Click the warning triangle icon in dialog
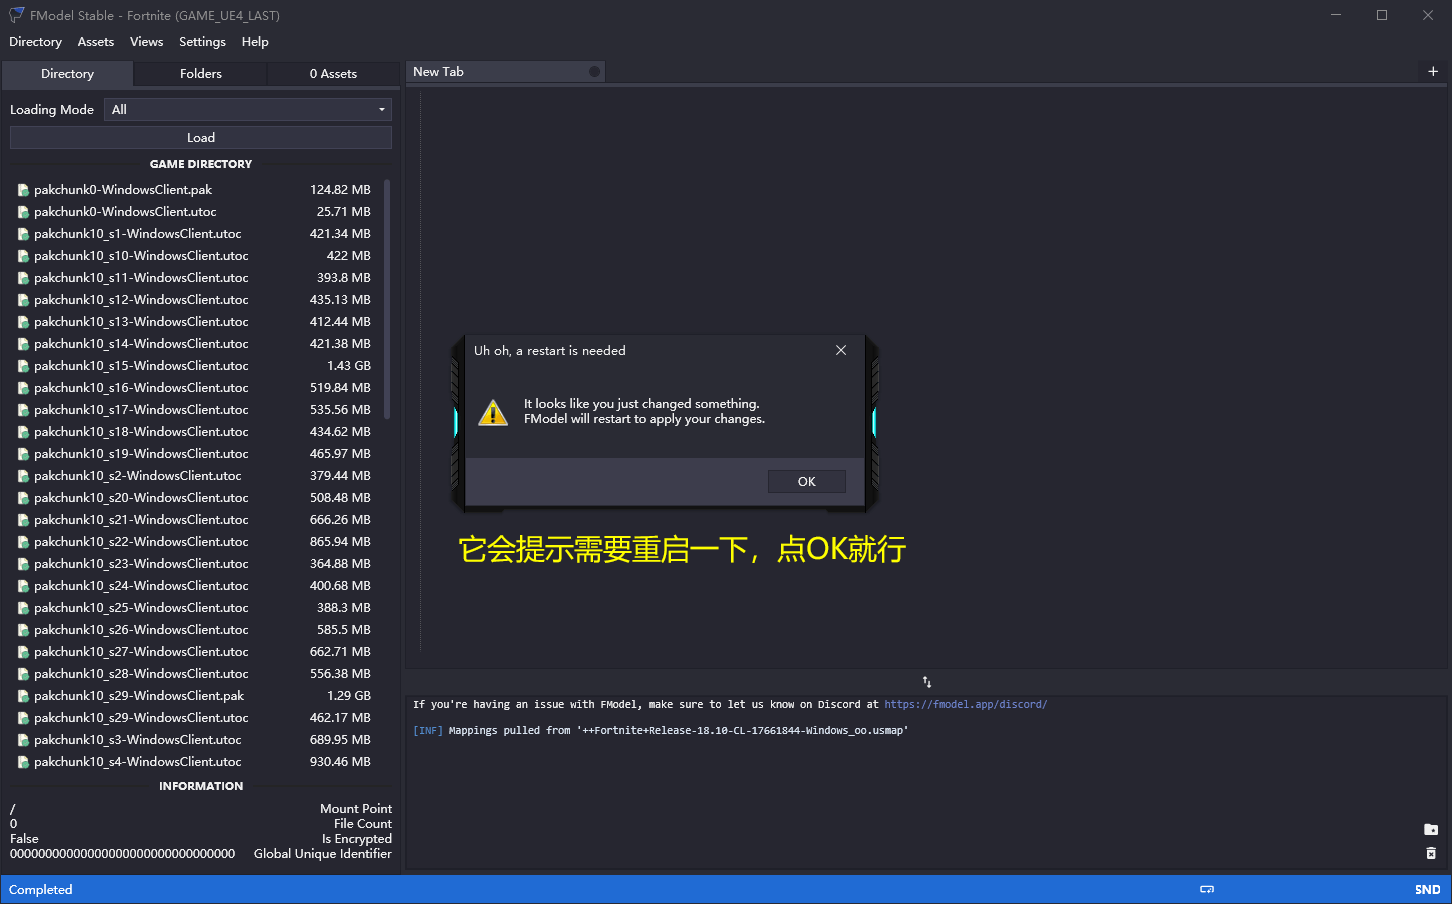The width and height of the screenshot is (1452, 904). tap(493, 412)
